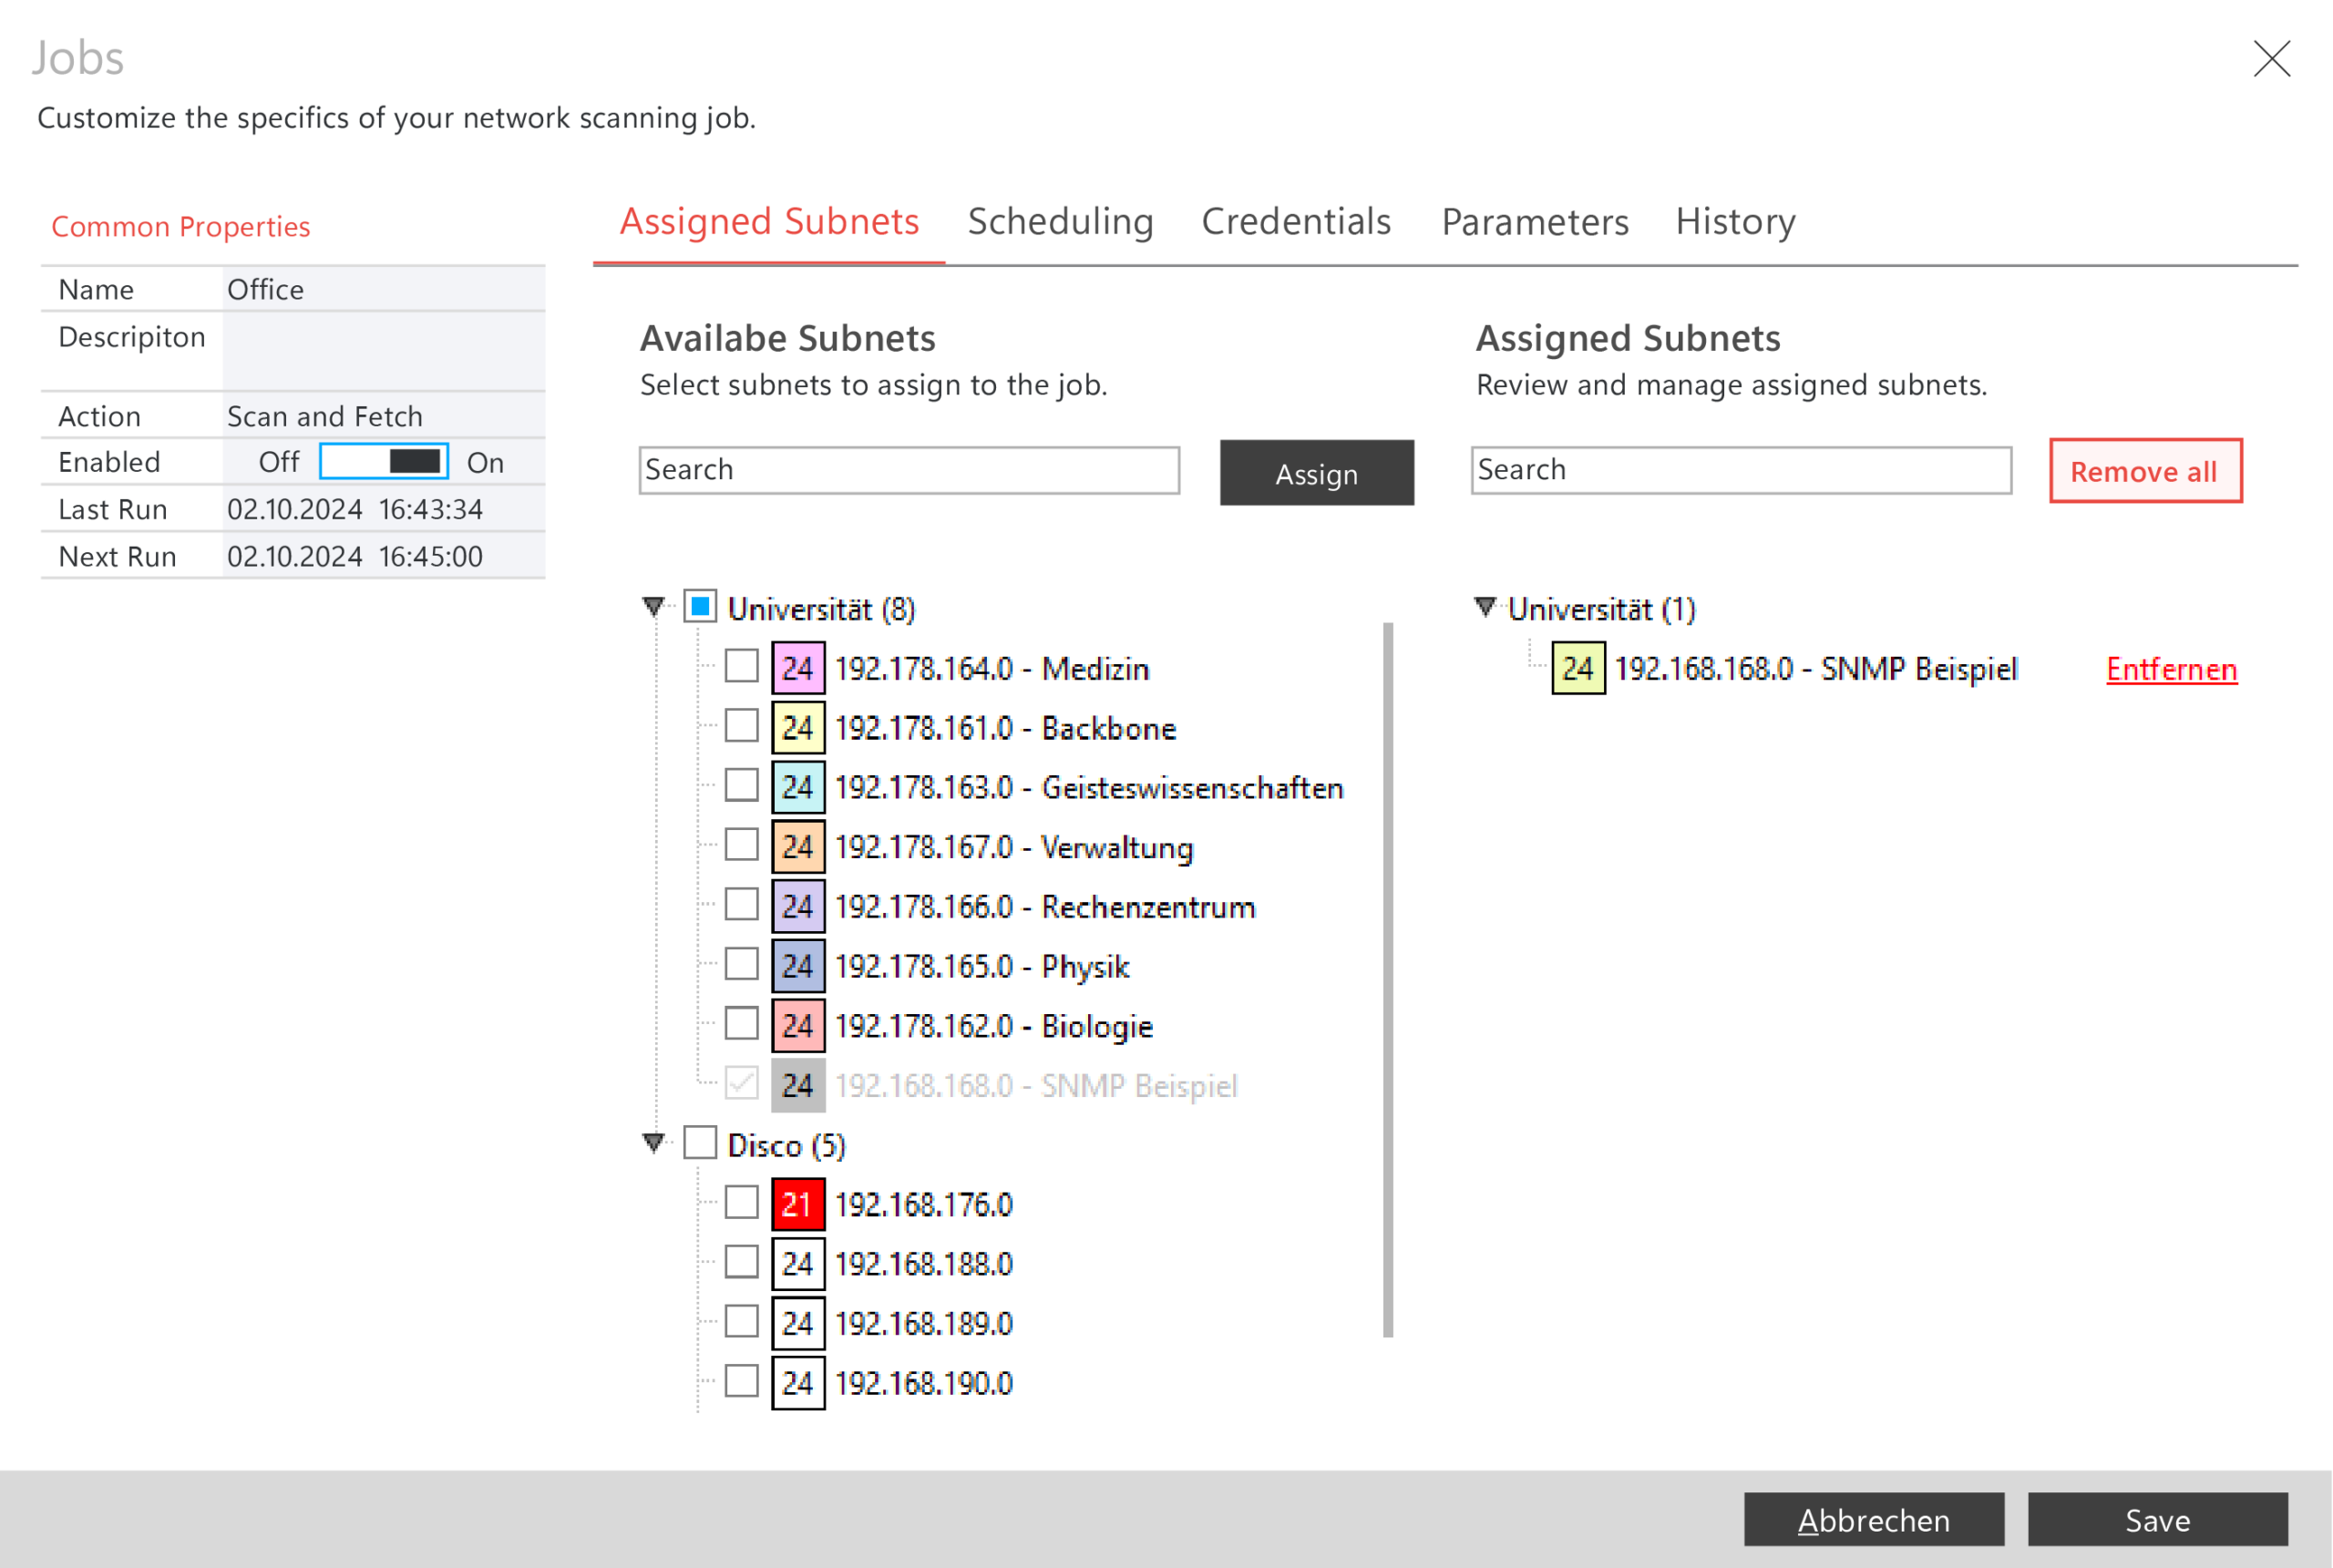Collapse the available Universität (8) tree node
The height and width of the screenshot is (1568, 2333).
coord(653,607)
